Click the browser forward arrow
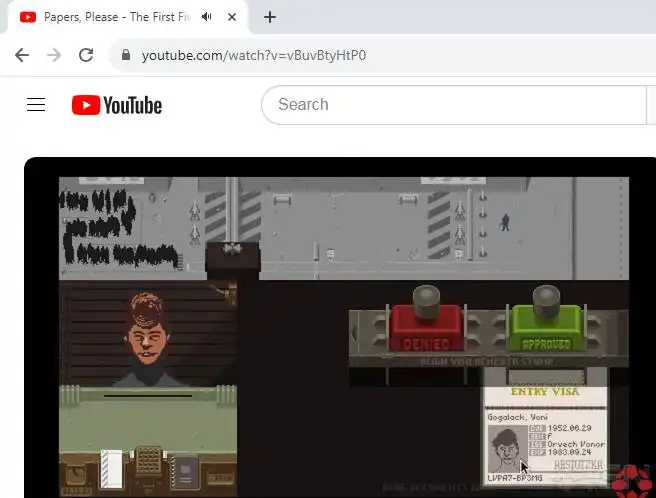 [x=54, y=55]
